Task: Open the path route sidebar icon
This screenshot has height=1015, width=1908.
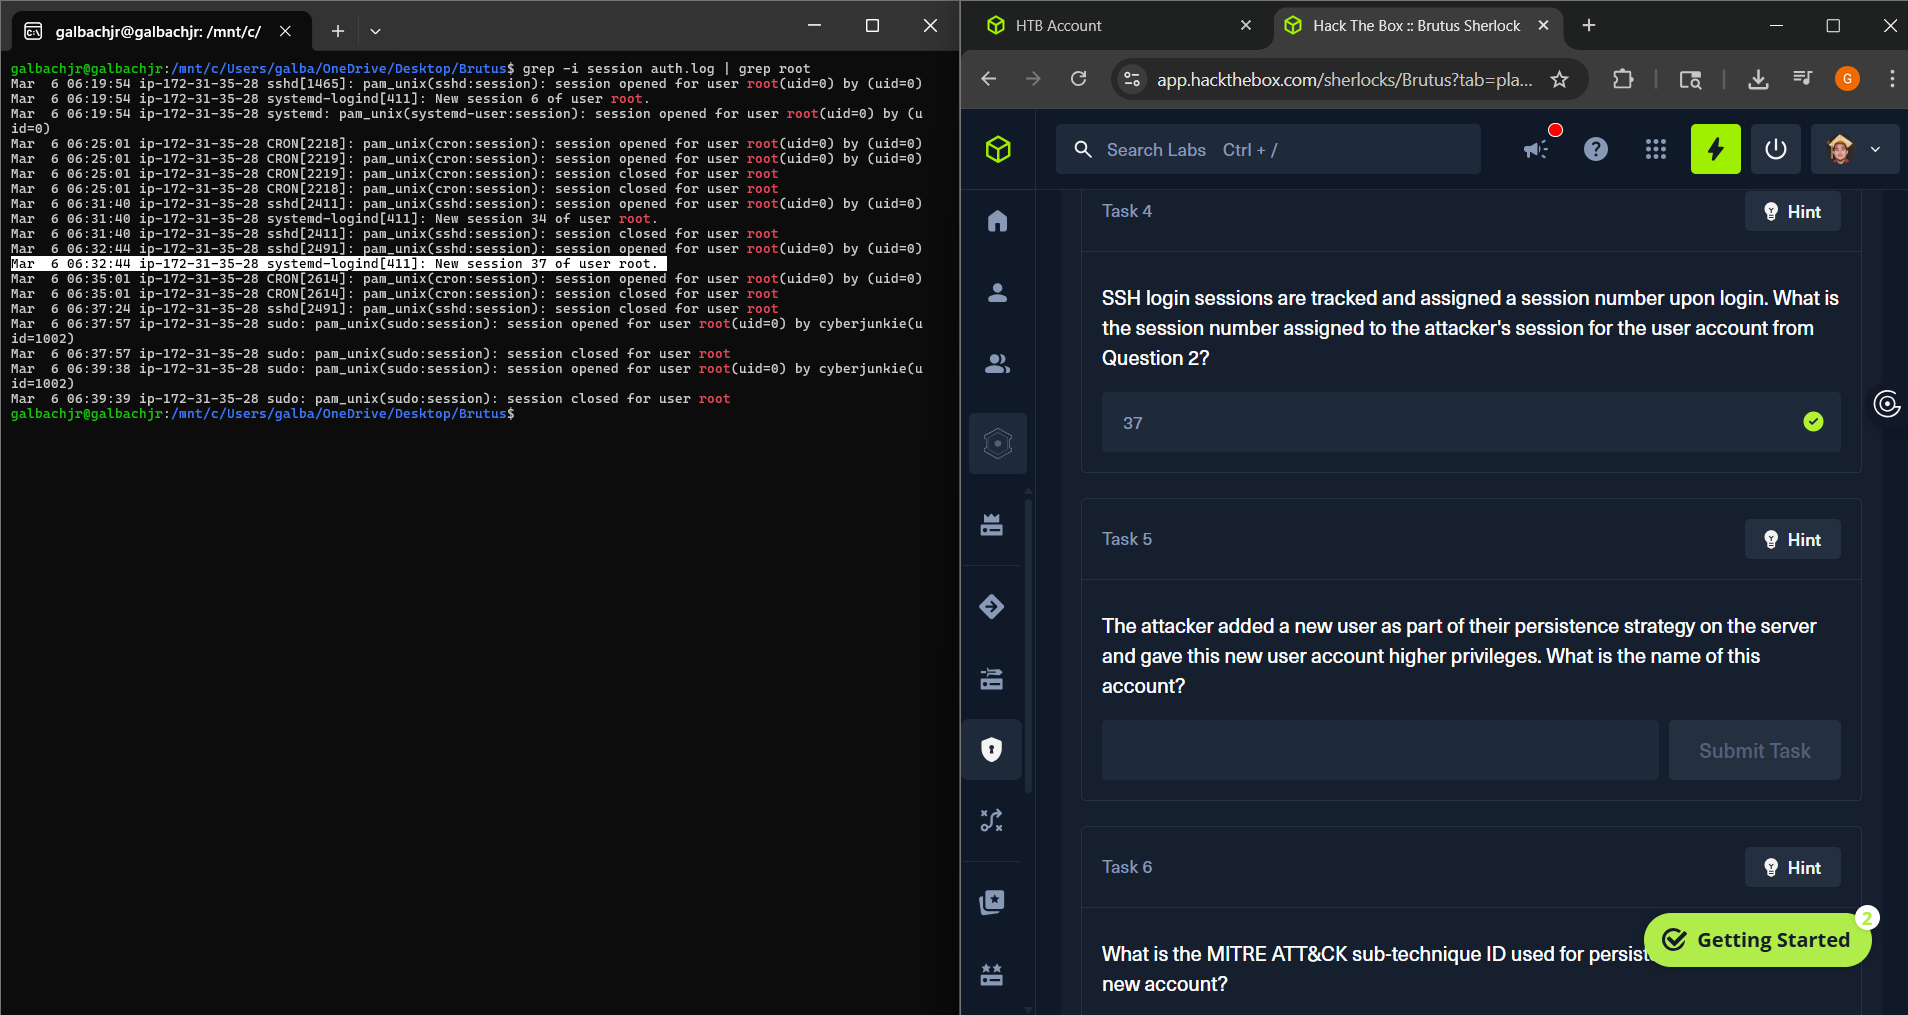Action: pyautogui.click(x=992, y=821)
